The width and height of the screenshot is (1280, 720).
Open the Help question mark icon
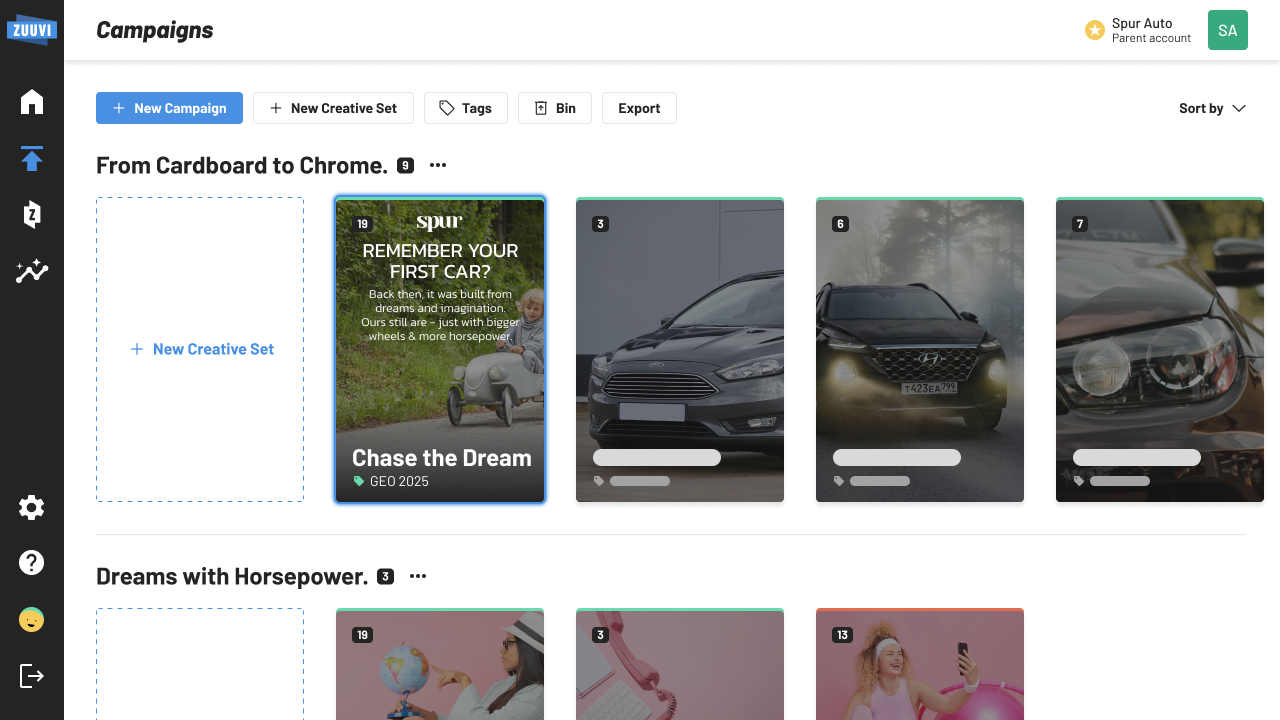(32, 563)
